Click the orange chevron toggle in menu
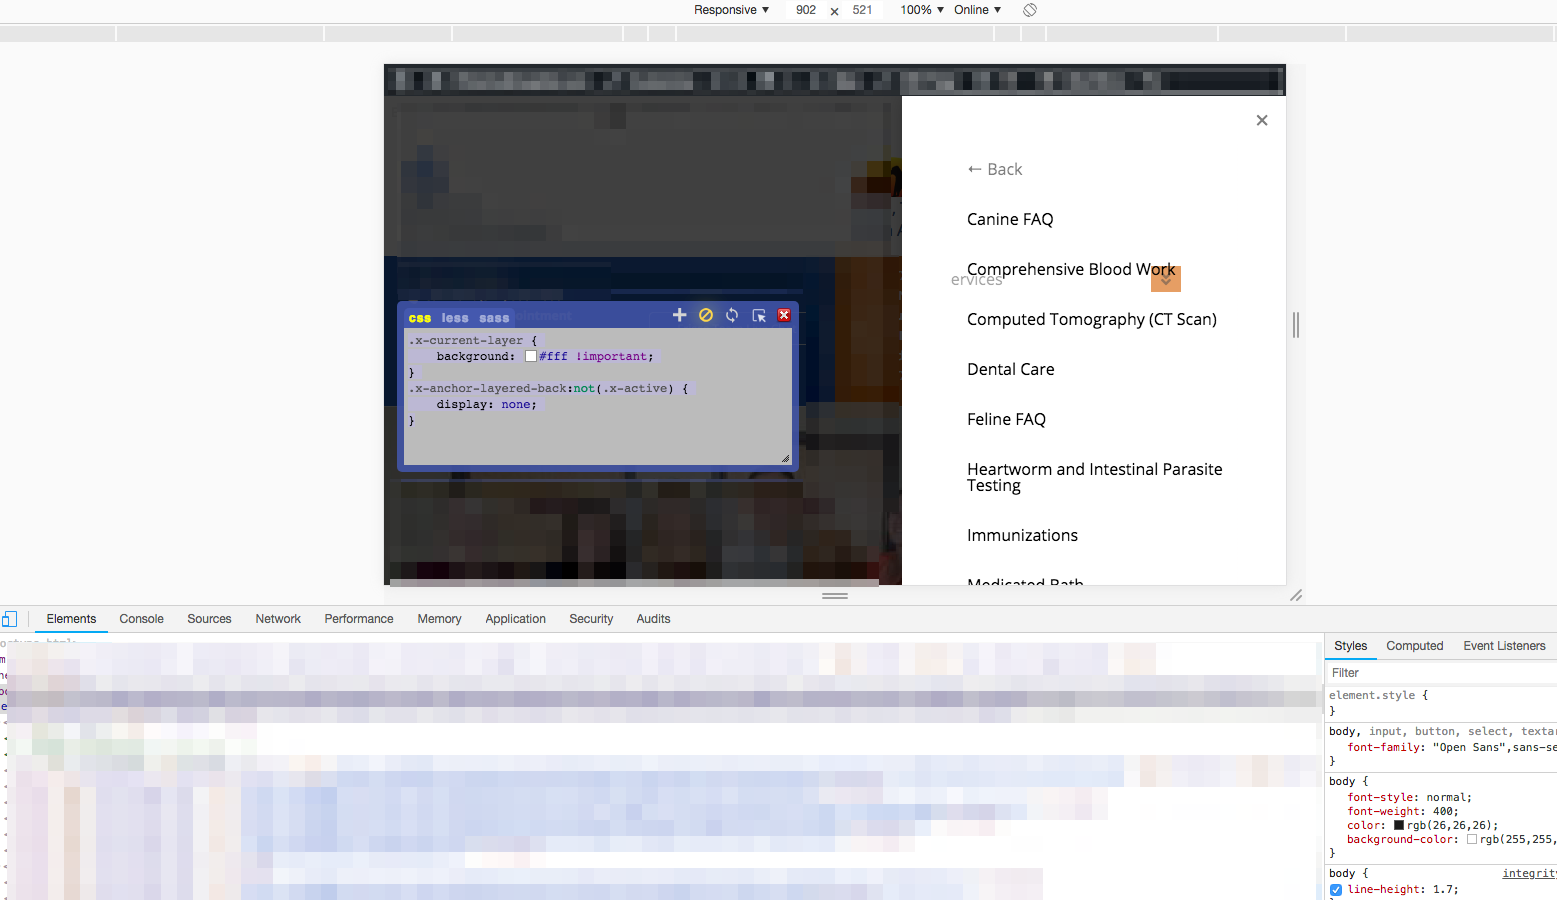Screen dimensions: 1557x900 tap(1166, 279)
